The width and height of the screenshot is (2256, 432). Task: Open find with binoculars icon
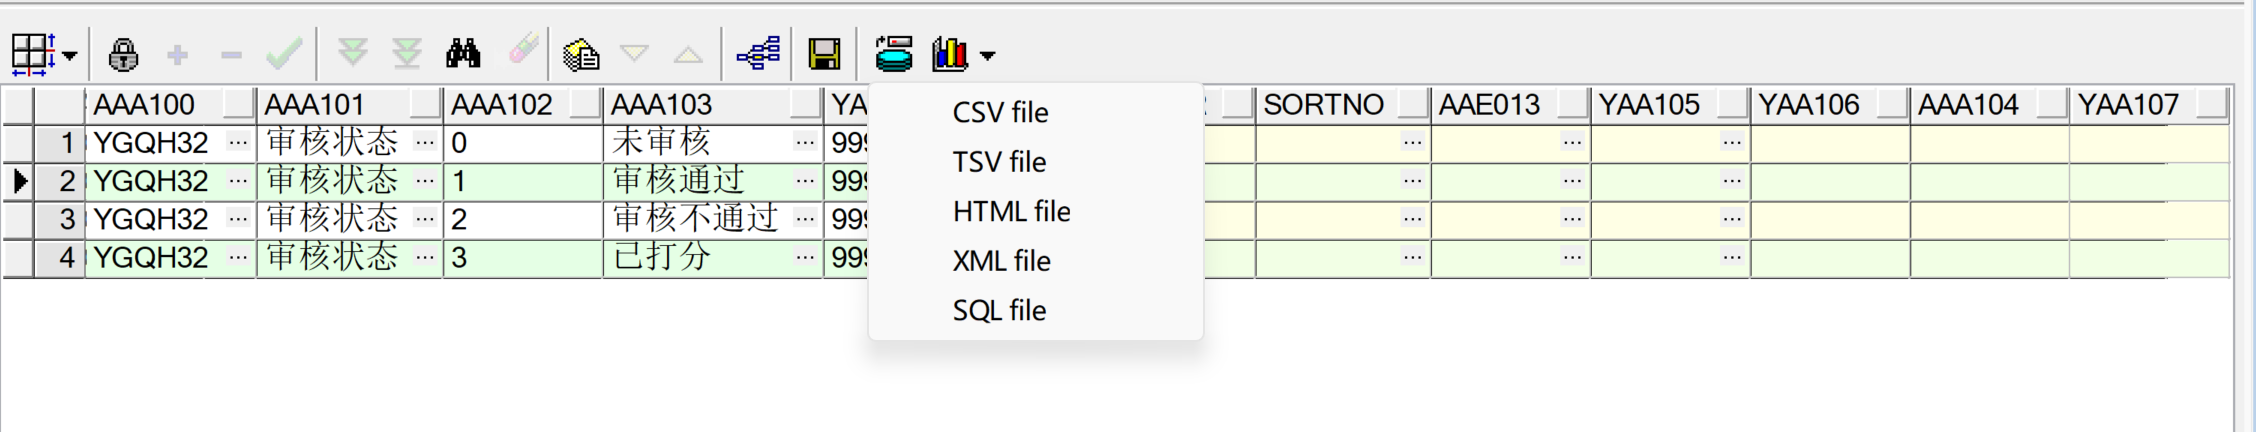463,53
